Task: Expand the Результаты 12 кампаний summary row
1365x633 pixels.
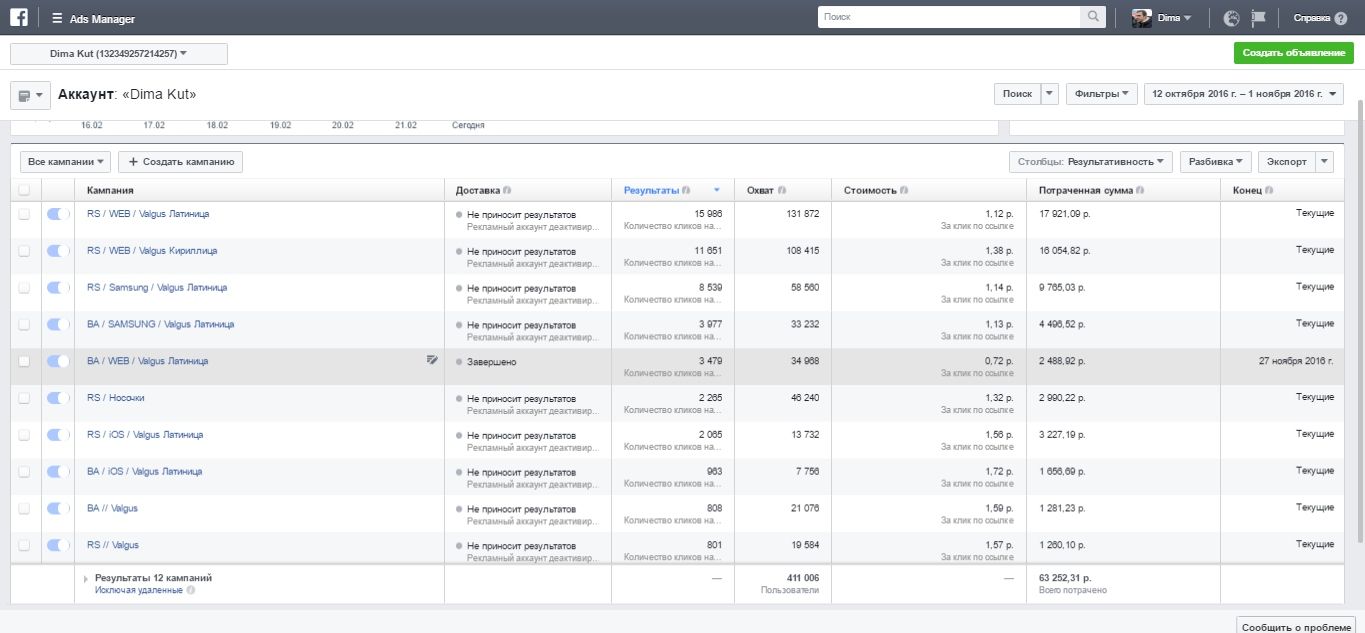Action: coord(86,579)
